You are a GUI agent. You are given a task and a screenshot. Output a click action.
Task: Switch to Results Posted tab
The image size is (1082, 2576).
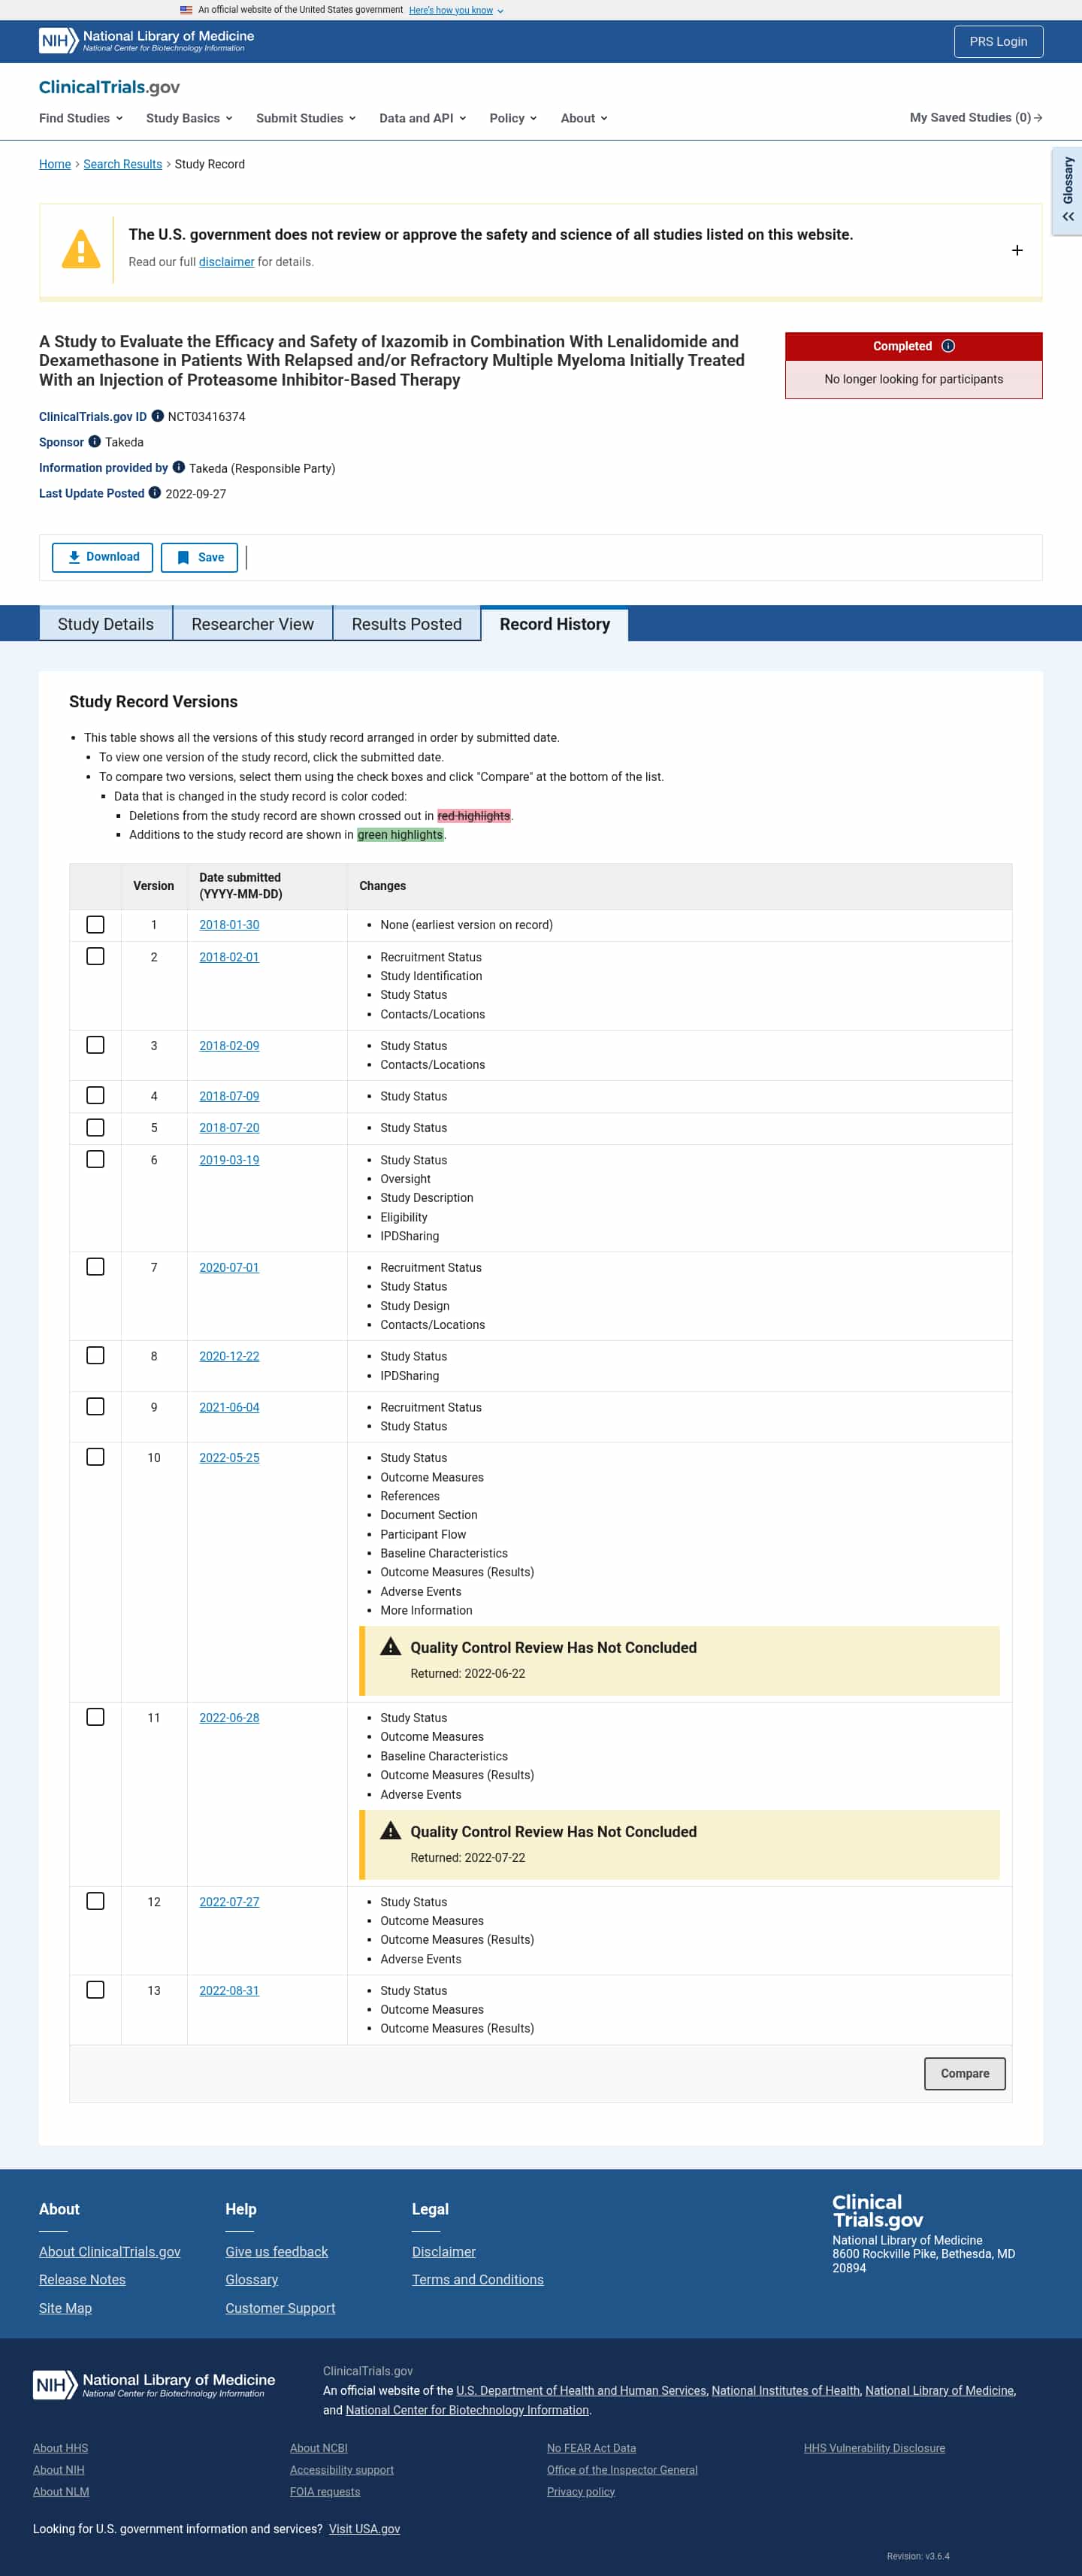(407, 624)
